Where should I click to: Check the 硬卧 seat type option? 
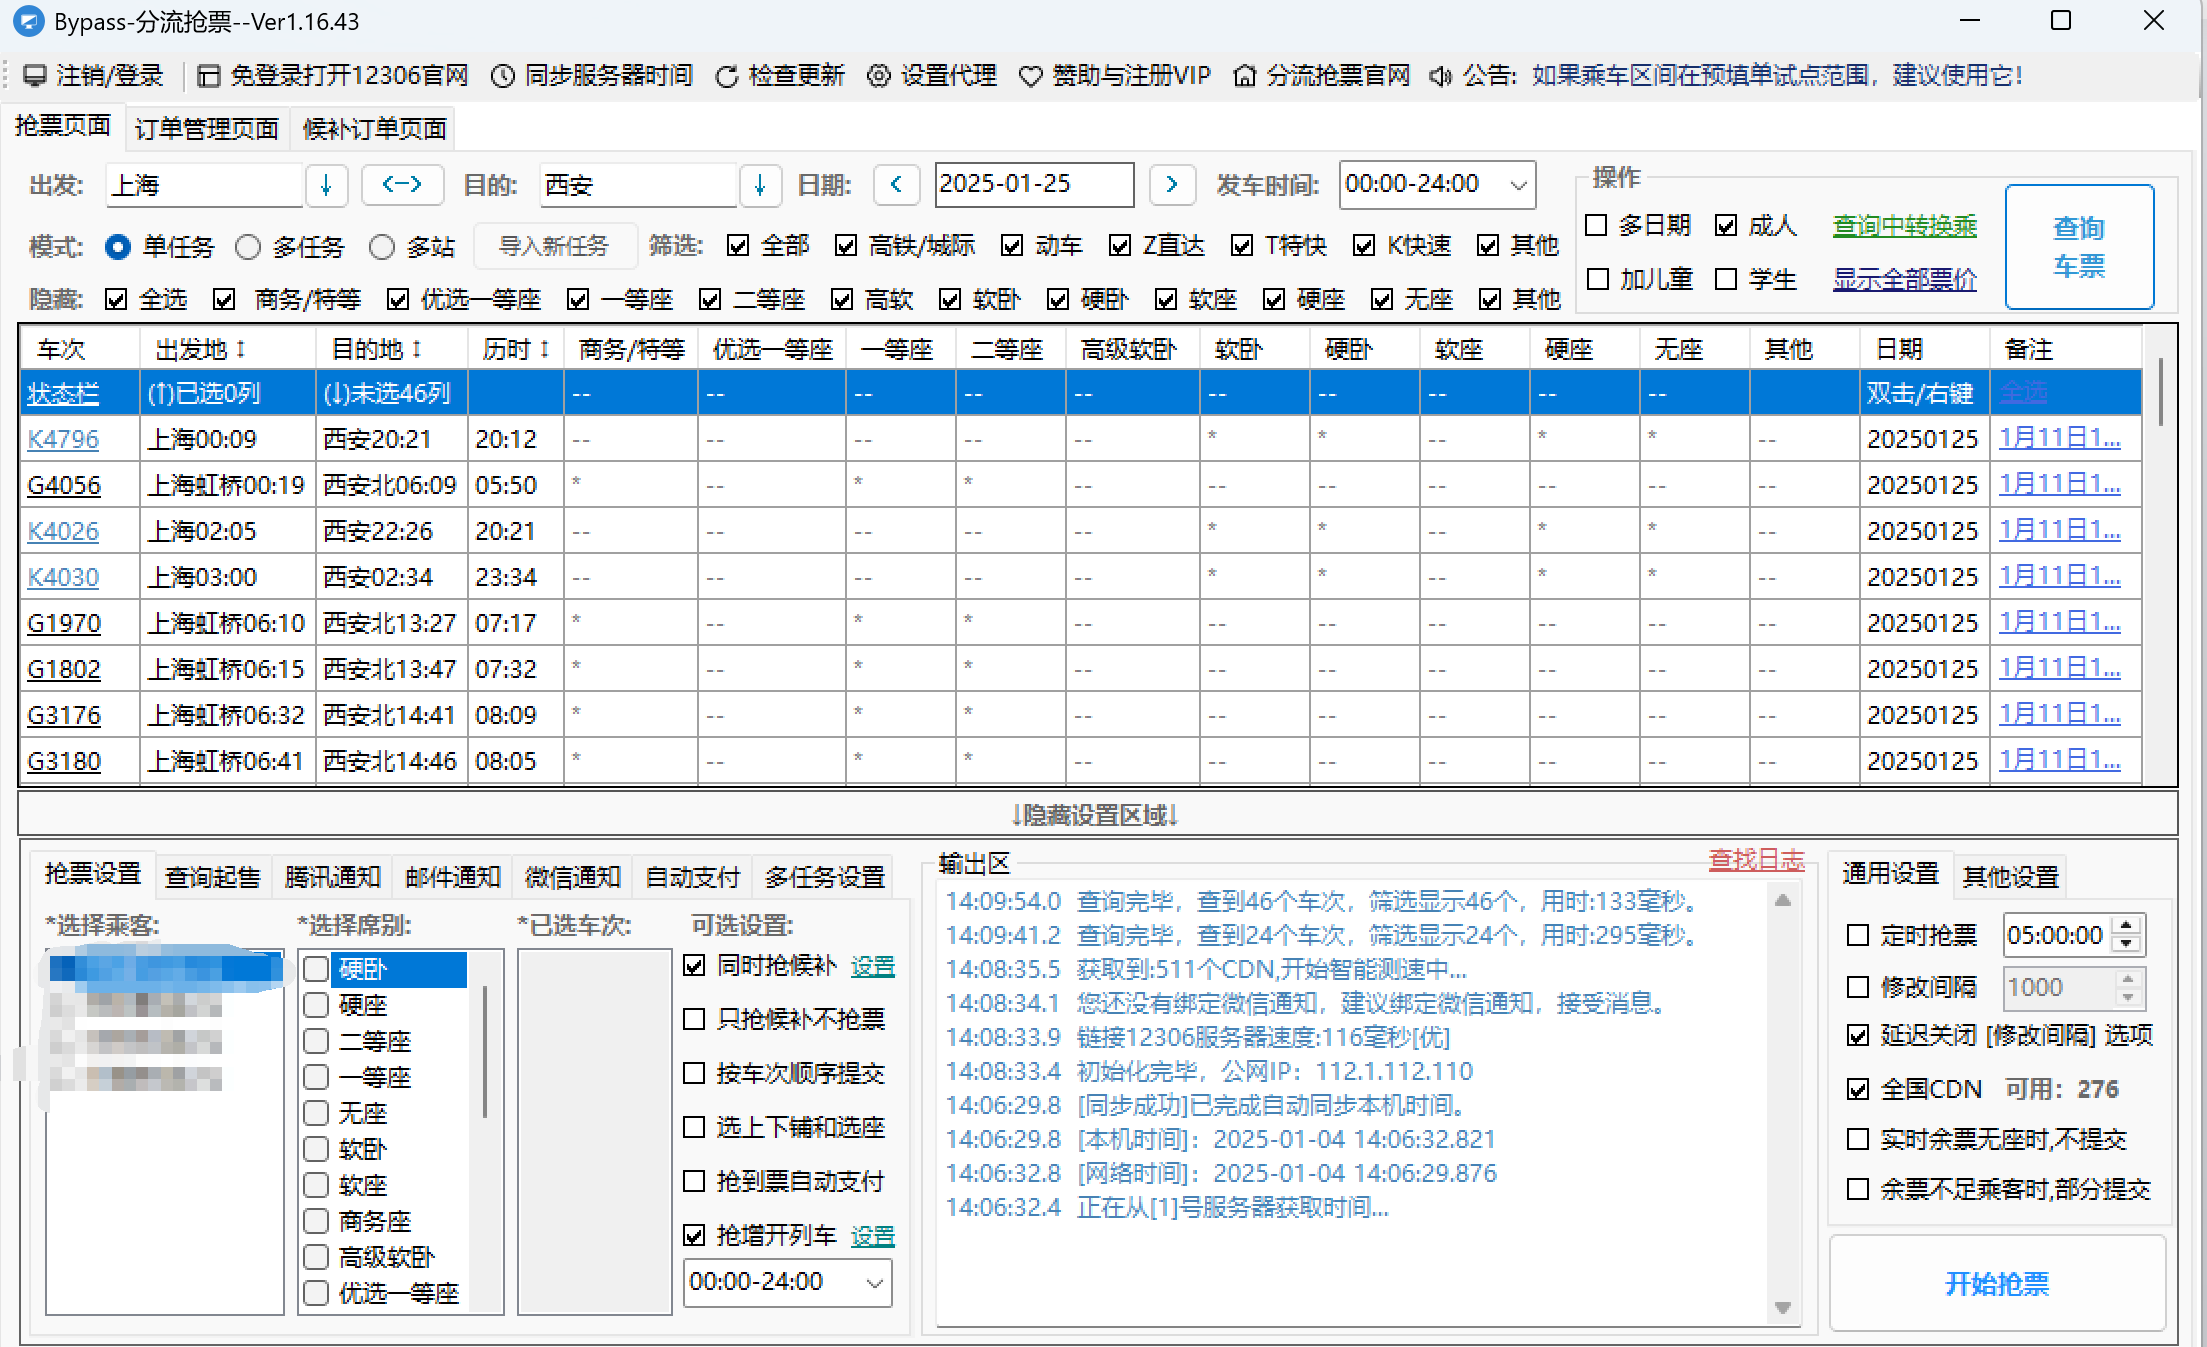316,969
